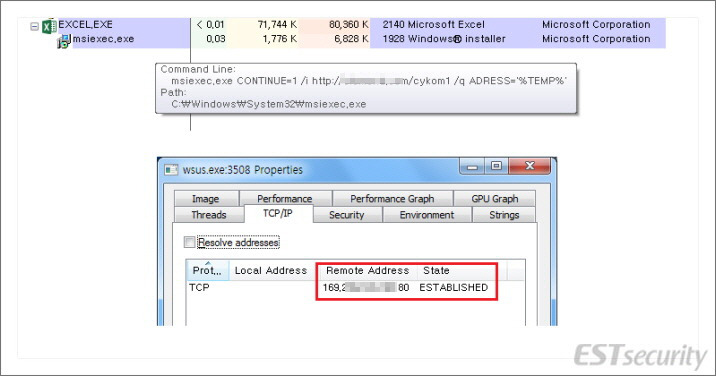
Task: Click the 1,776 K value for msiexec.exe
Action: (279, 39)
